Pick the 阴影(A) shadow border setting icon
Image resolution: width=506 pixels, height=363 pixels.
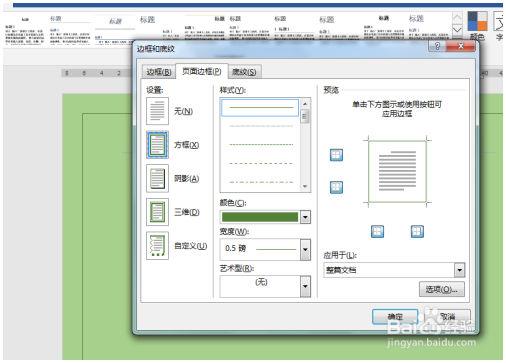pyautogui.click(x=157, y=178)
